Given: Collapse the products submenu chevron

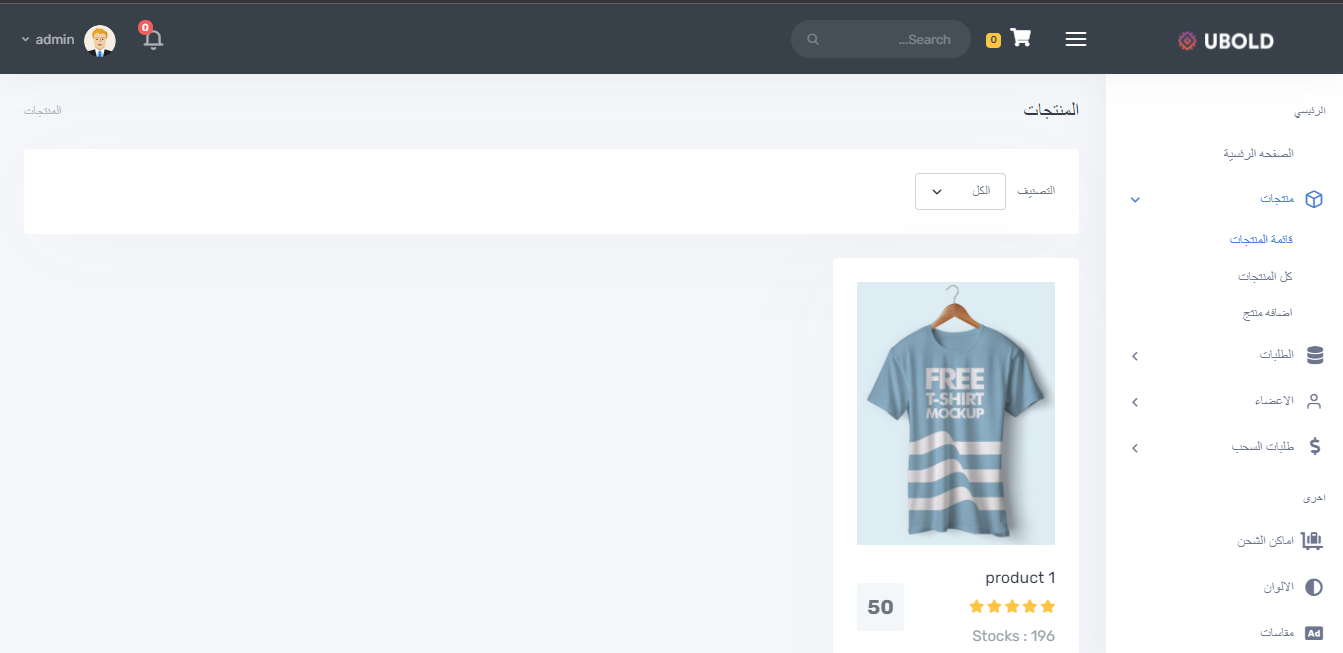Looking at the screenshot, I should (1135, 200).
